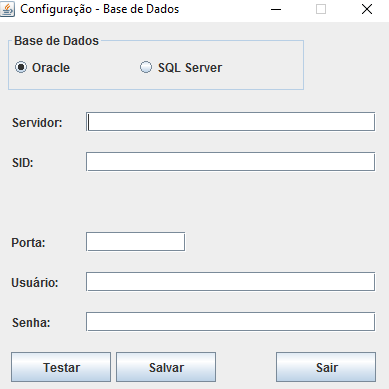Click the "Usuário:" label text

tap(35, 283)
